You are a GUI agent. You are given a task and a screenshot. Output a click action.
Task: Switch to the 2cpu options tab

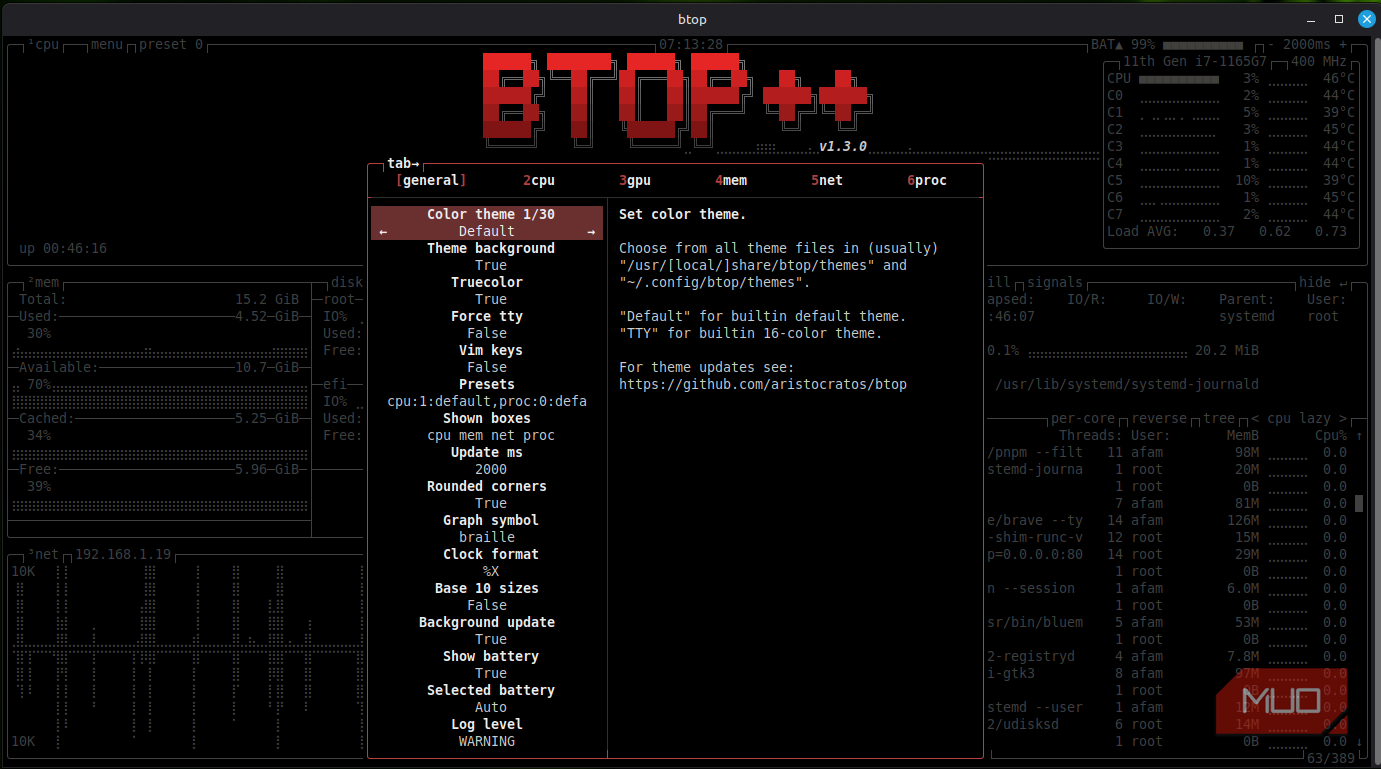click(539, 181)
